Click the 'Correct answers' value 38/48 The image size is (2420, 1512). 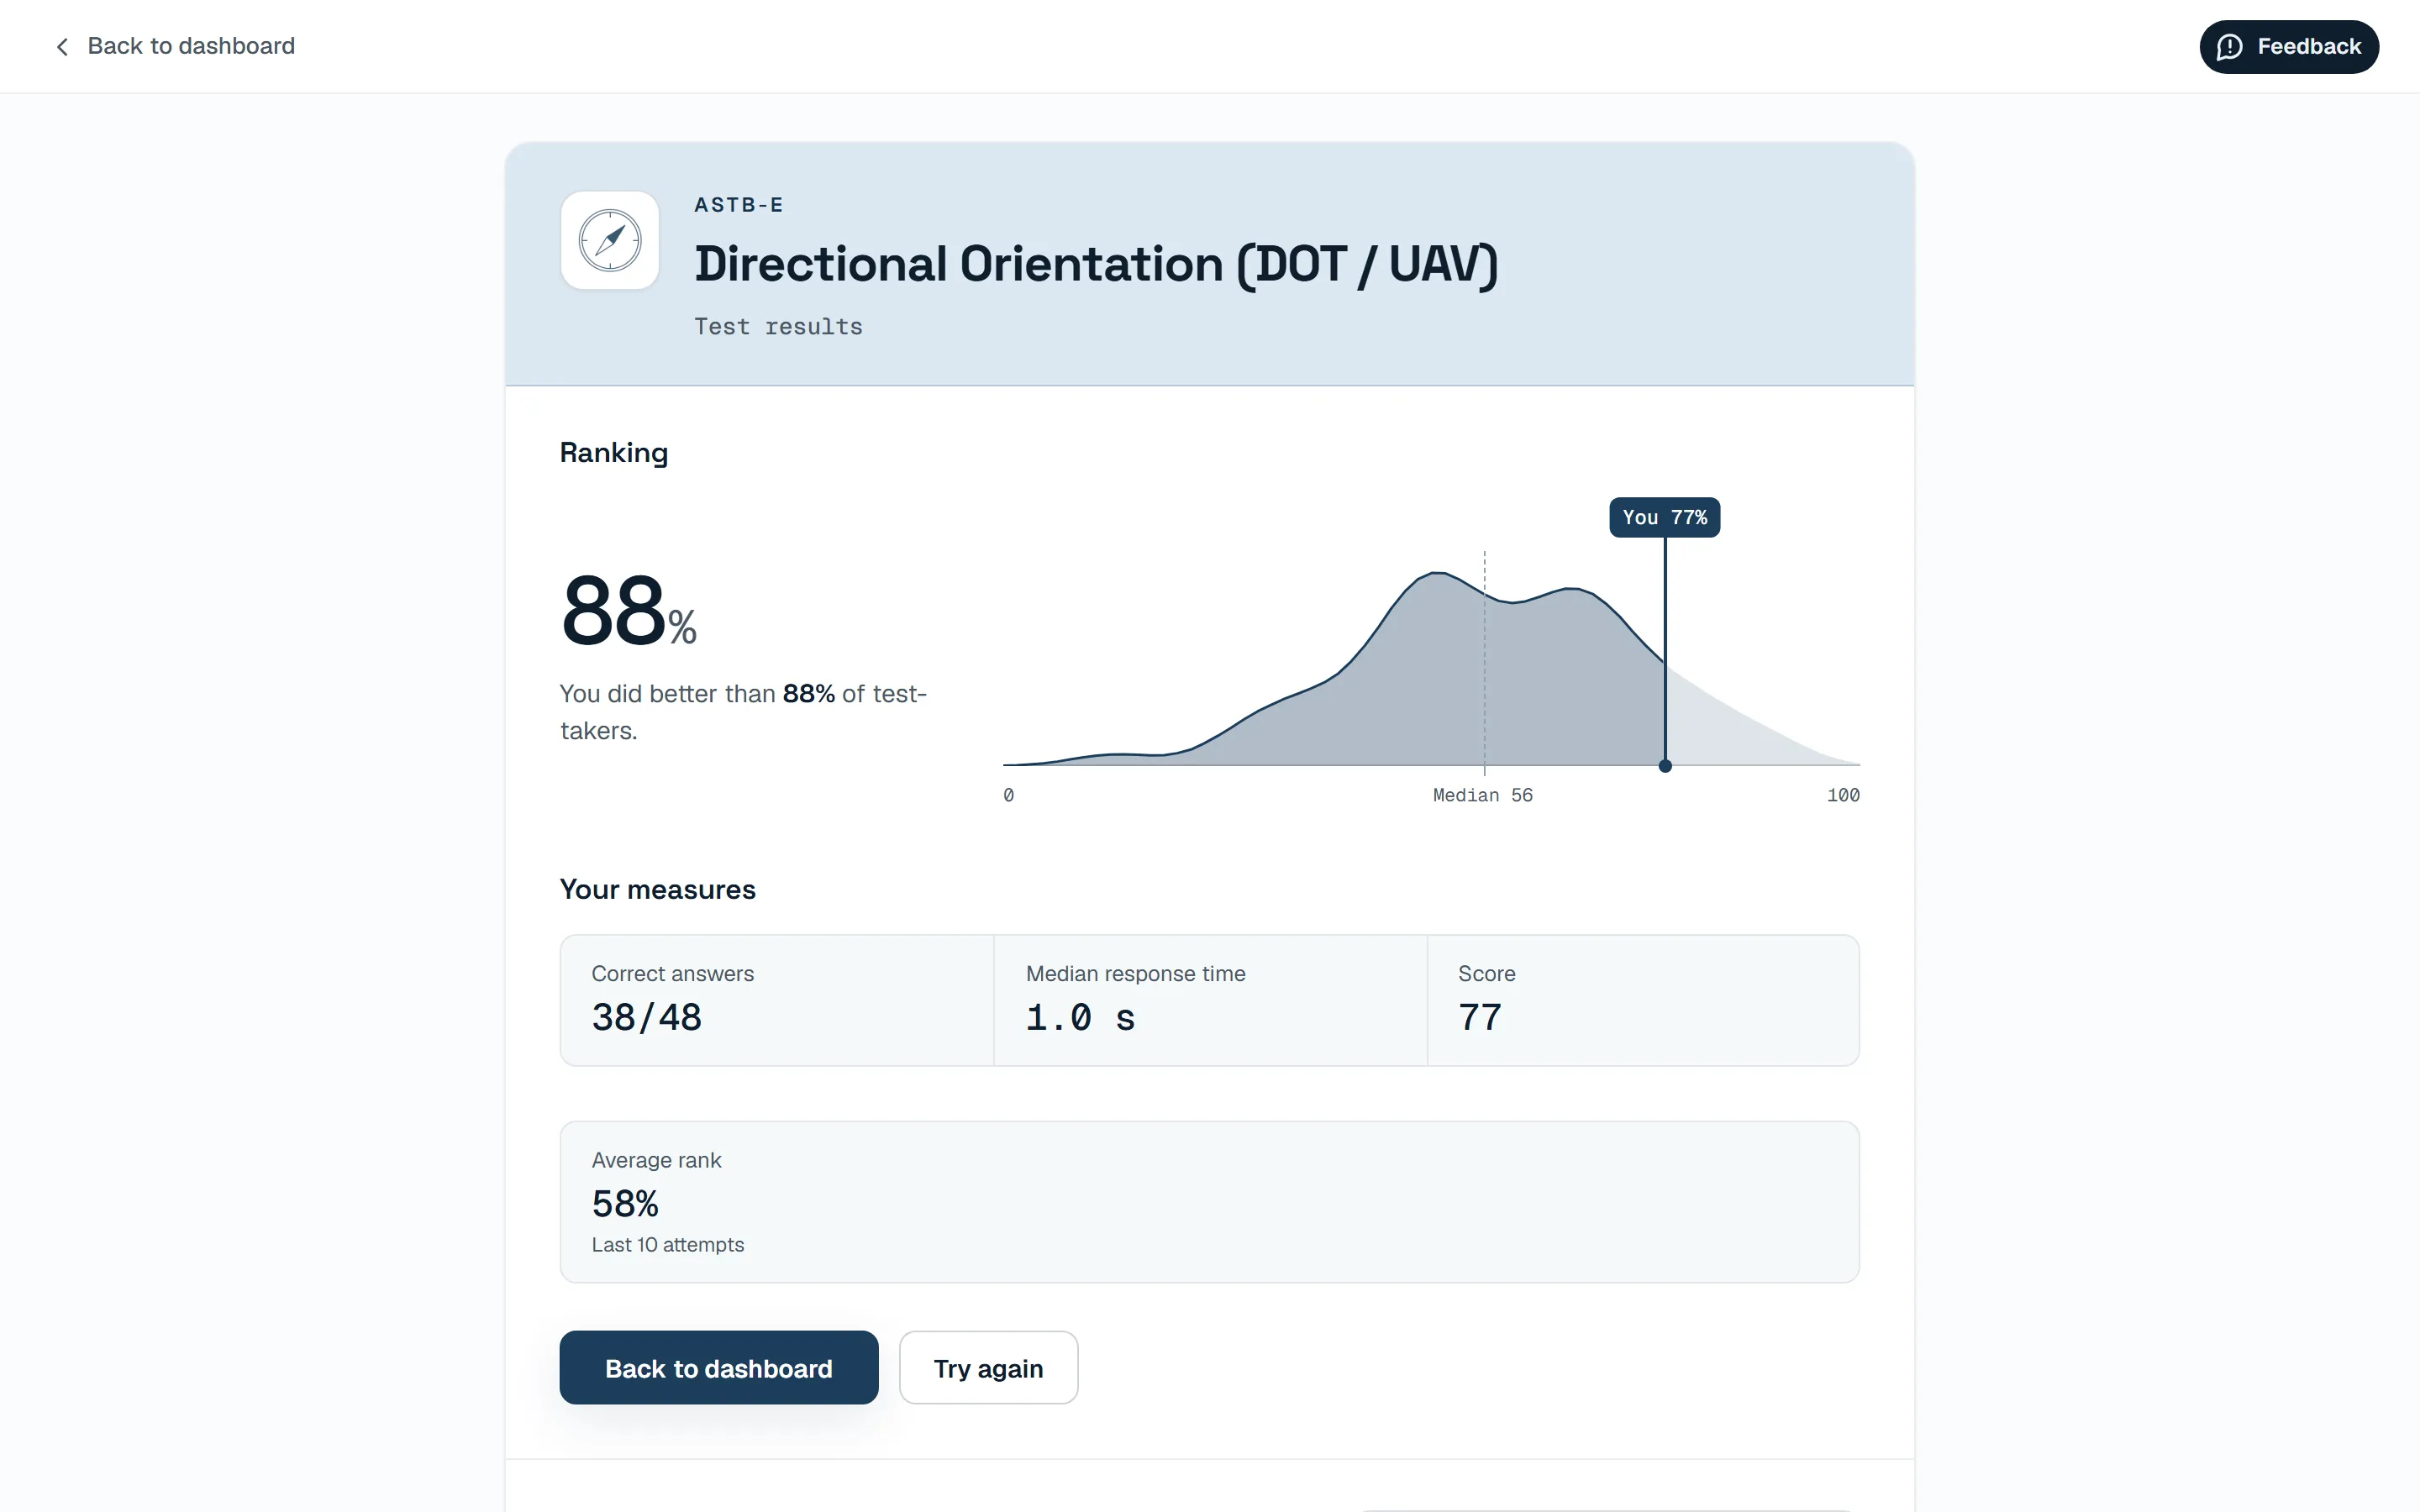(x=646, y=1017)
